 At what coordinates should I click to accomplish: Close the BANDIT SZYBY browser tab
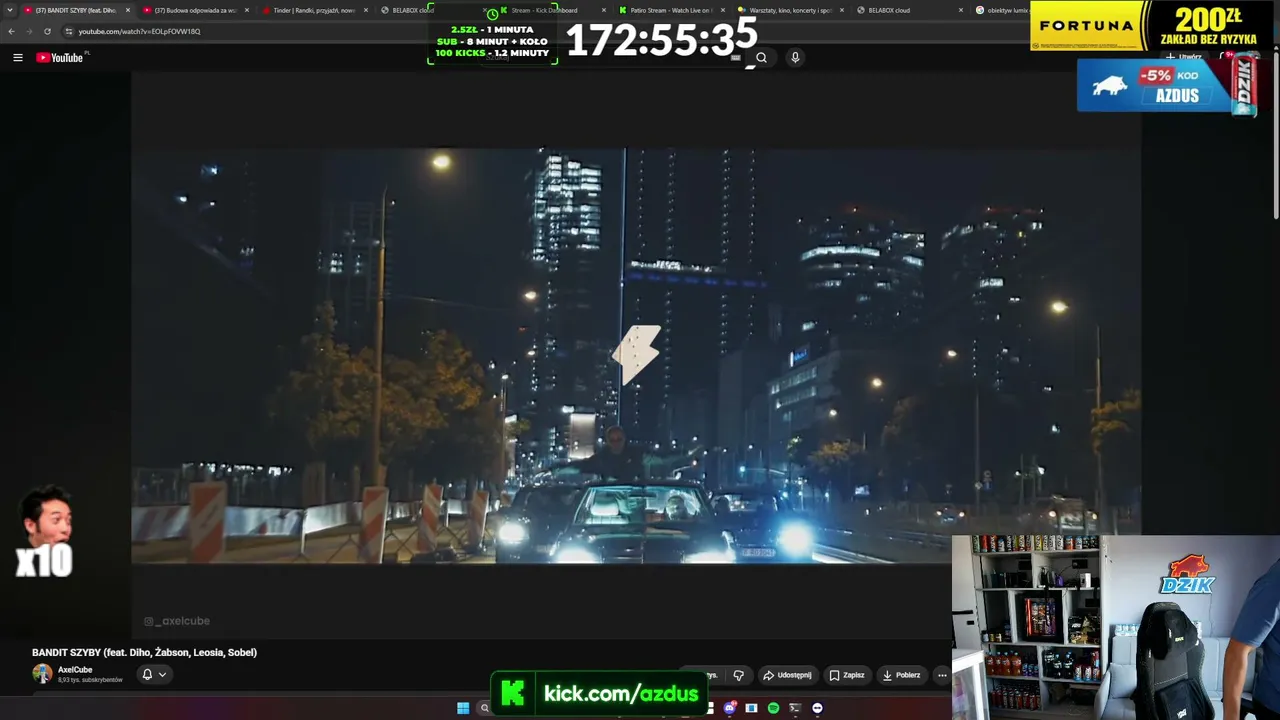coord(128,10)
